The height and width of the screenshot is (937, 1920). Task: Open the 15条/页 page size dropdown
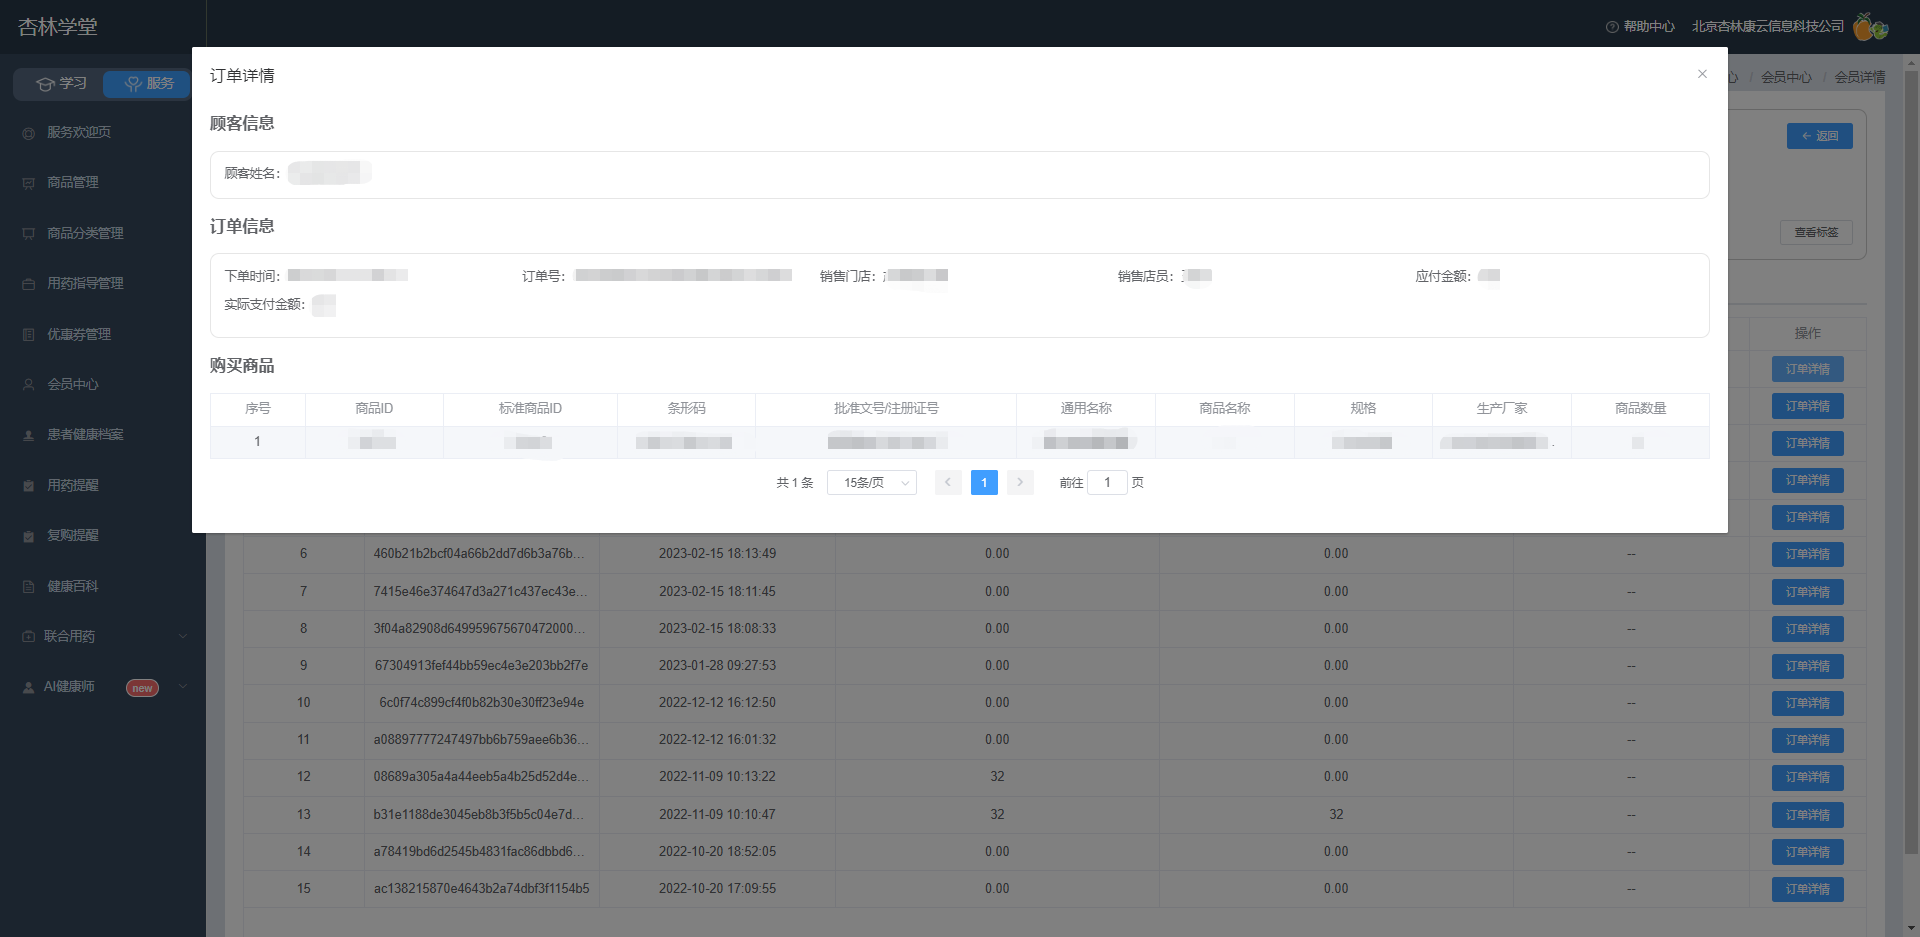click(872, 483)
